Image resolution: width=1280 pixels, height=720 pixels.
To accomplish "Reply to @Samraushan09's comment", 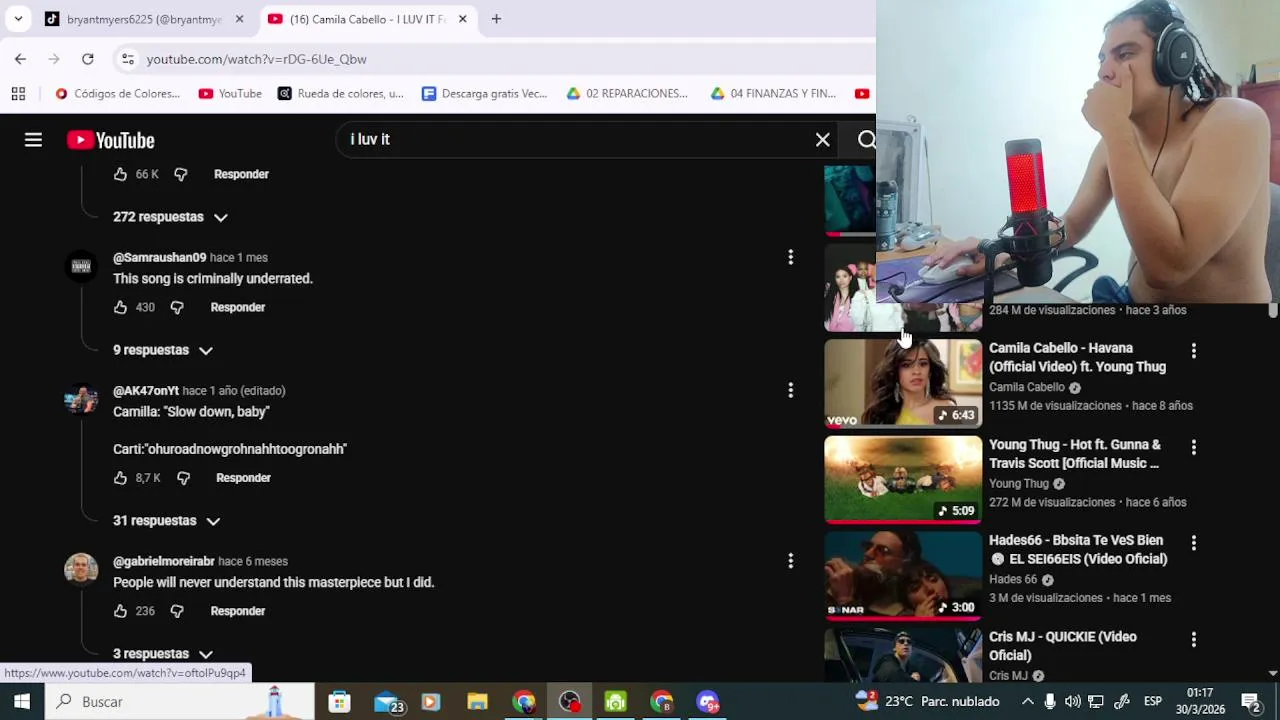I will 238,307.
